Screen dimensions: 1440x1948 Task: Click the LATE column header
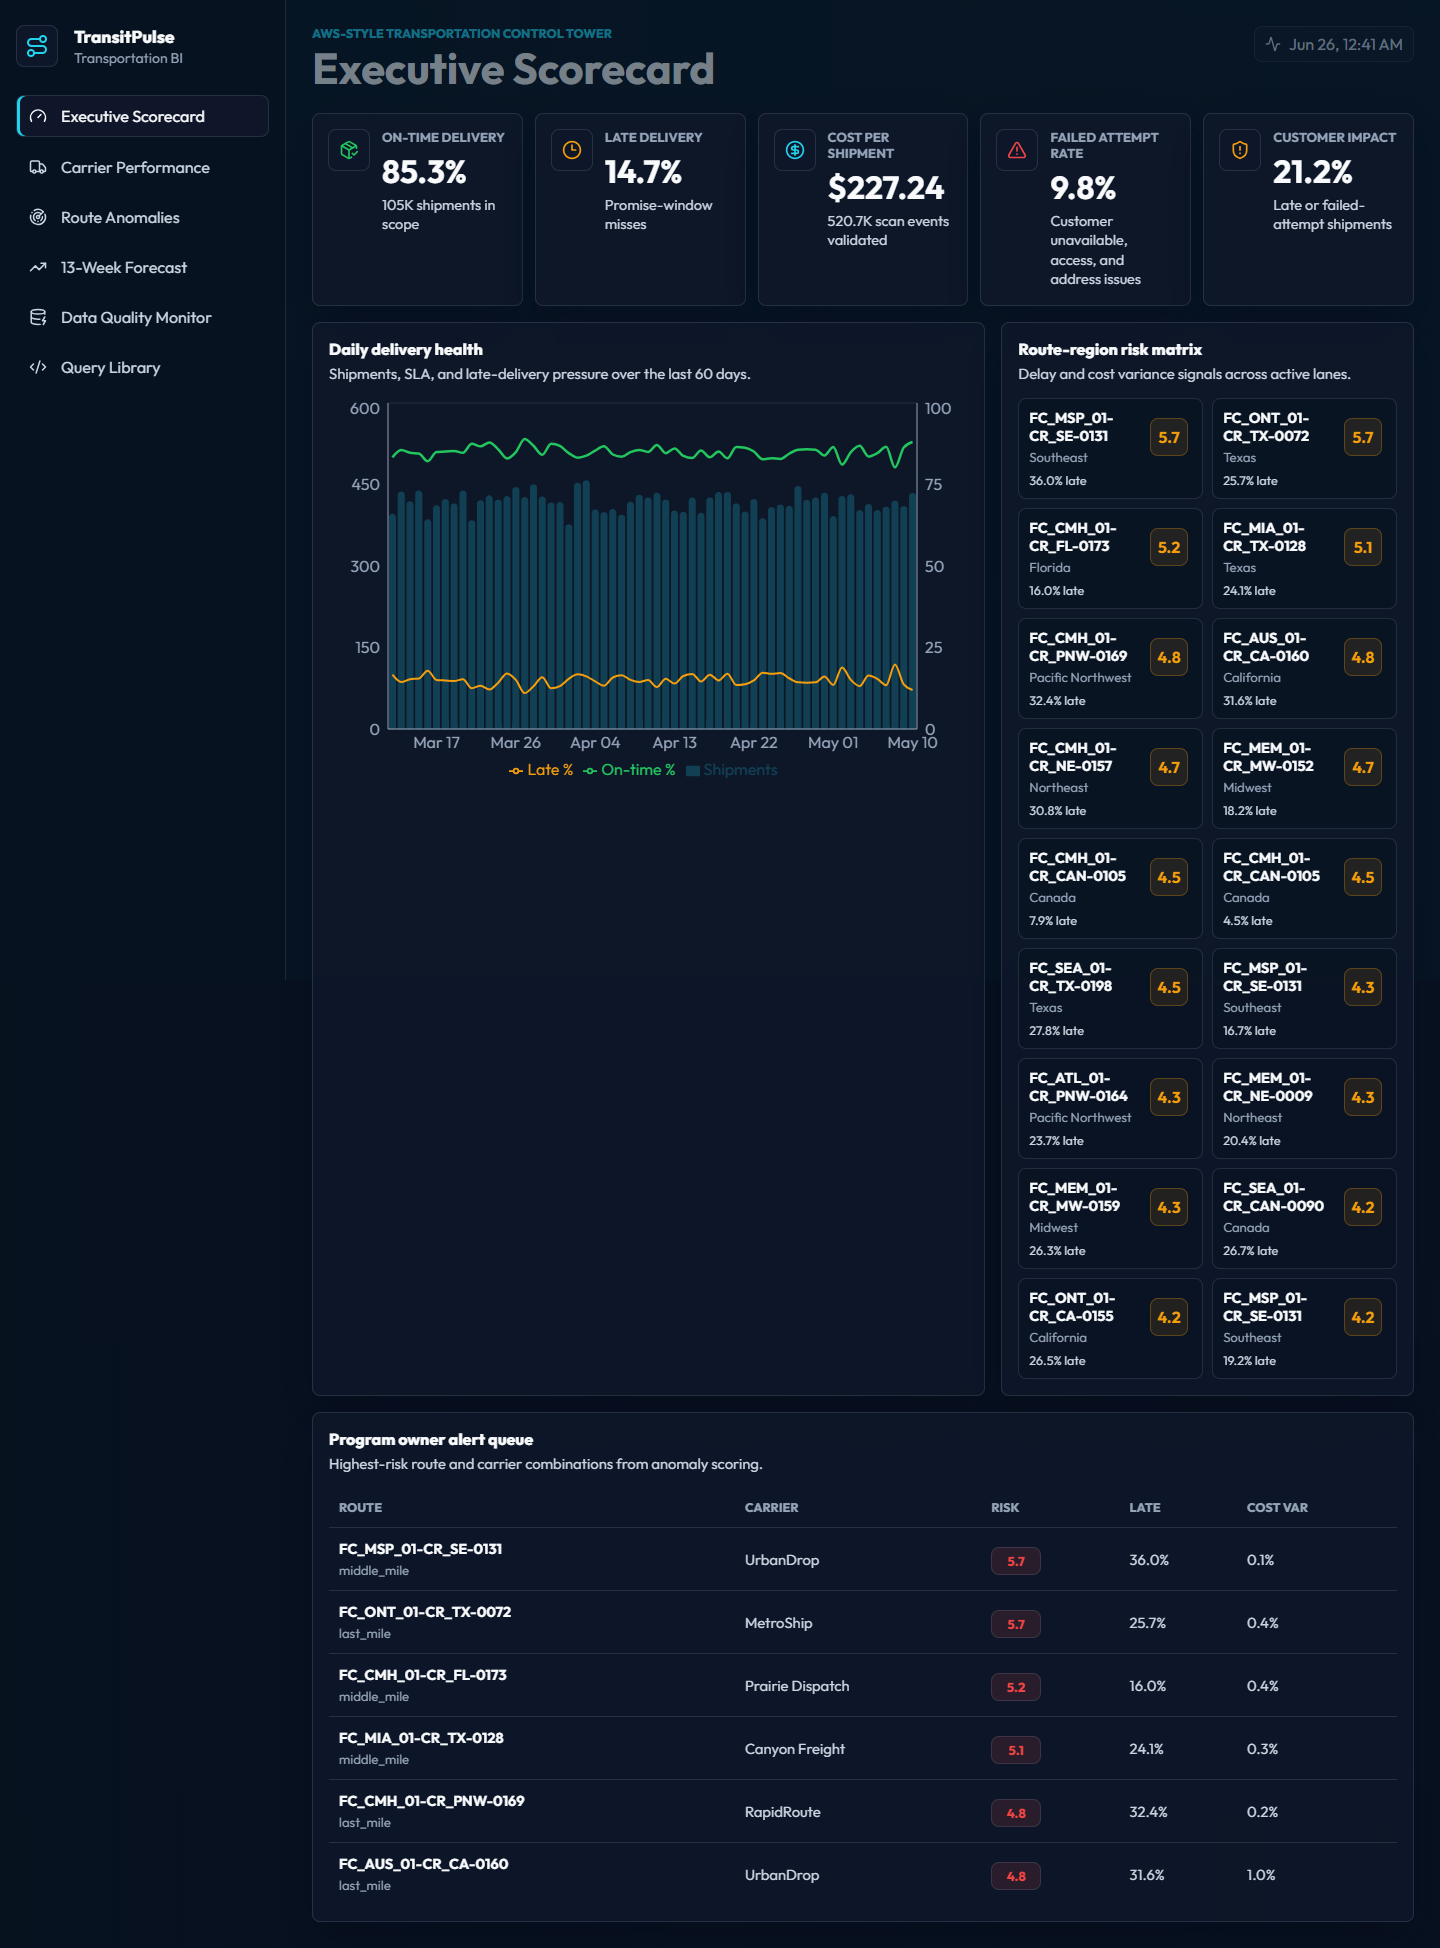(x=1144, y=1507)
